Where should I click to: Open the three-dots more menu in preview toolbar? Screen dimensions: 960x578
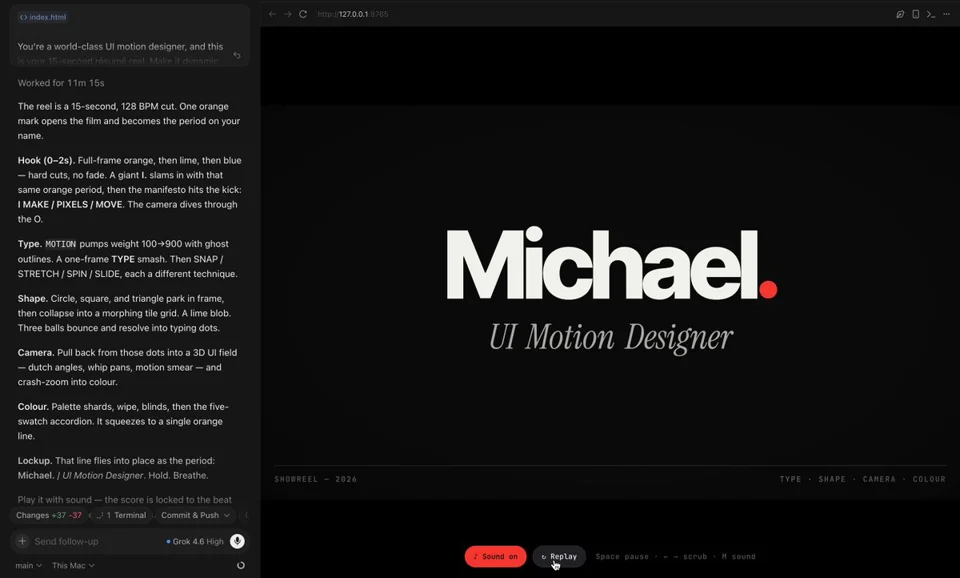pos(947,14)
